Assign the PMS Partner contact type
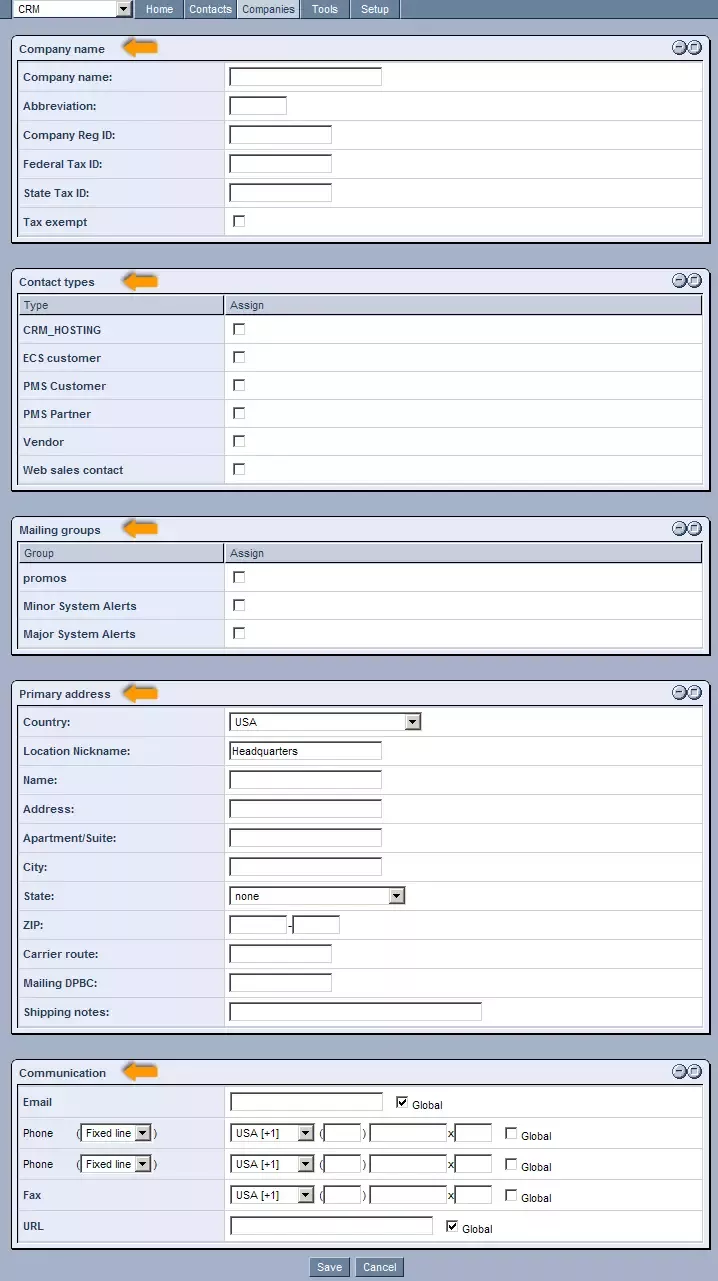718x1281 pixels. tap(239, 413)
